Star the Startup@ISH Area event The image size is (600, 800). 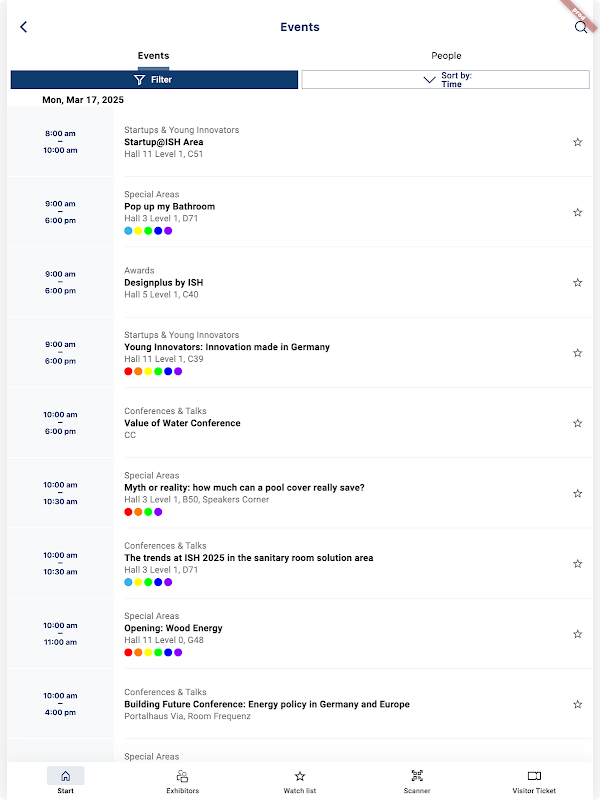click(578, 142)
